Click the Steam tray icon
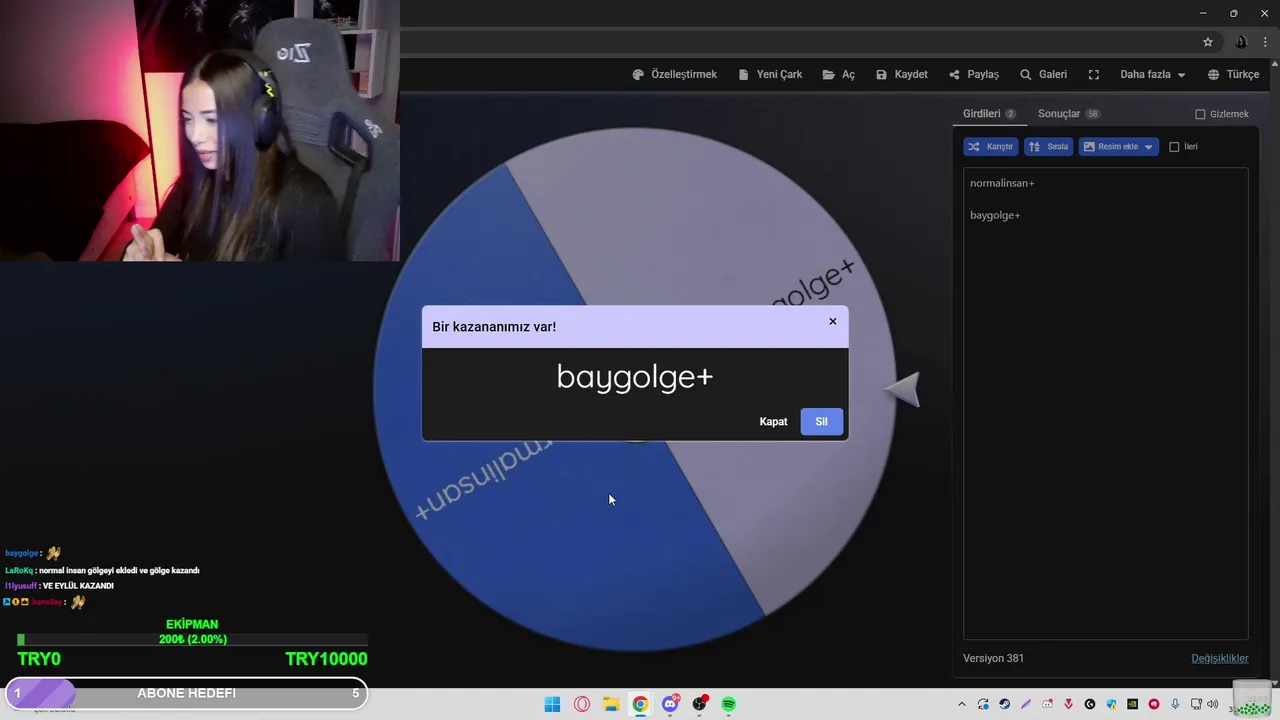 pos(1005,704)
